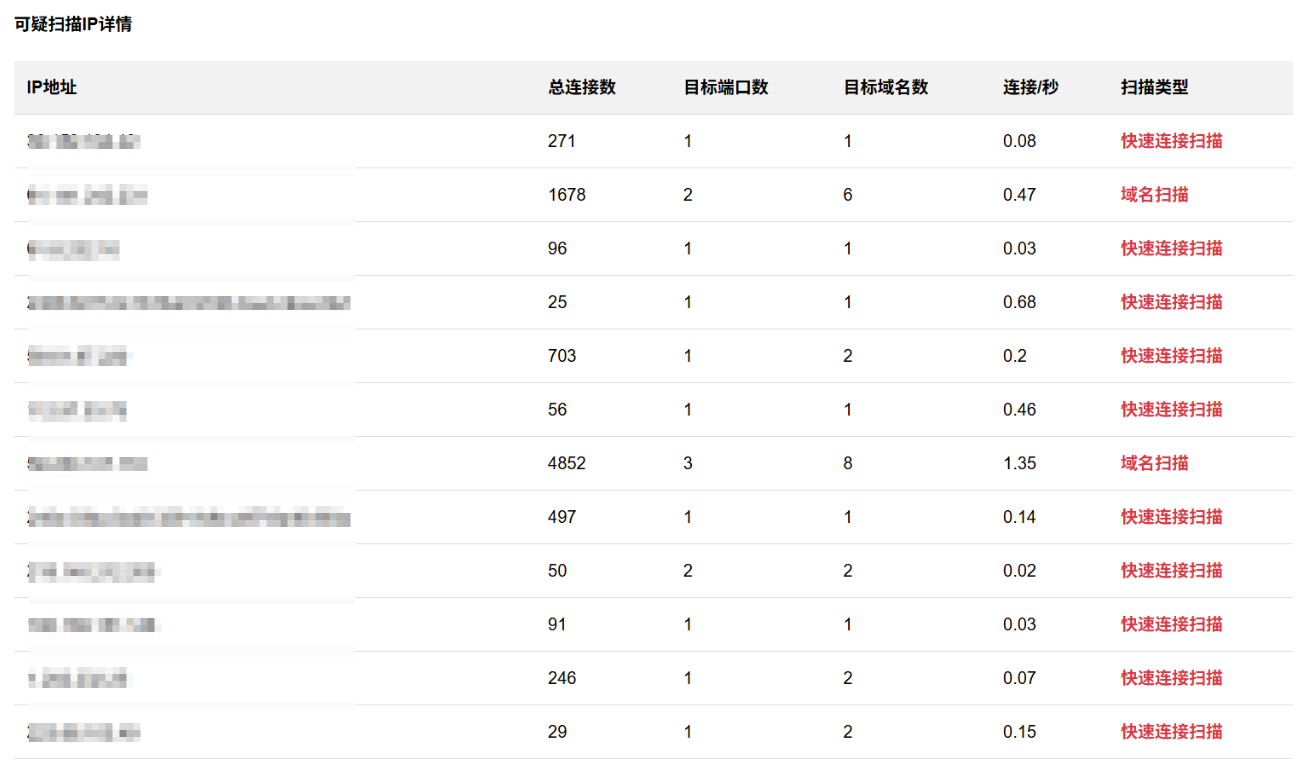1314x768 pixels.
Task: Select total connections value 703
Action: coord(562,356)
